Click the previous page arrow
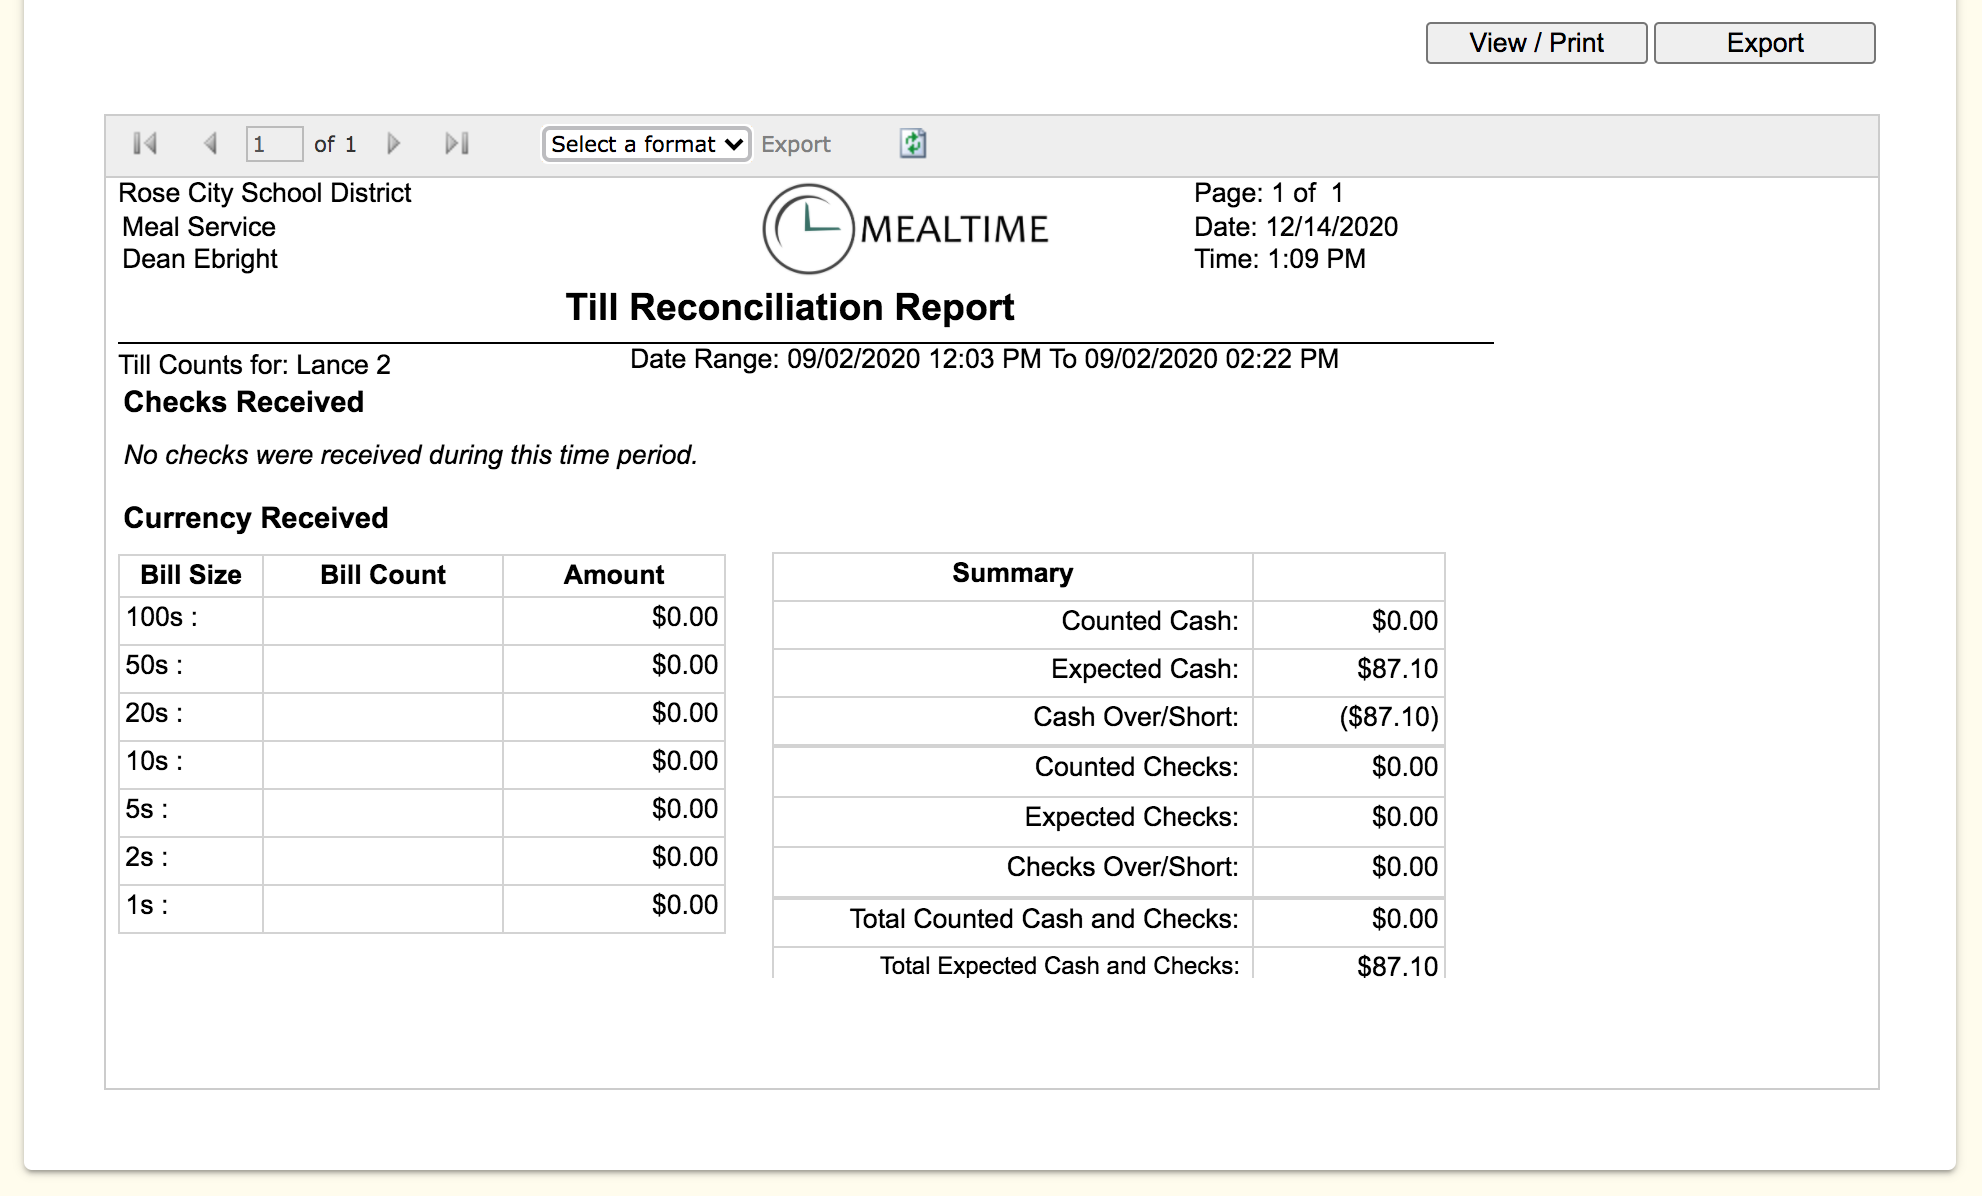Screen dimensions: 1982x1196 point(210,144)
